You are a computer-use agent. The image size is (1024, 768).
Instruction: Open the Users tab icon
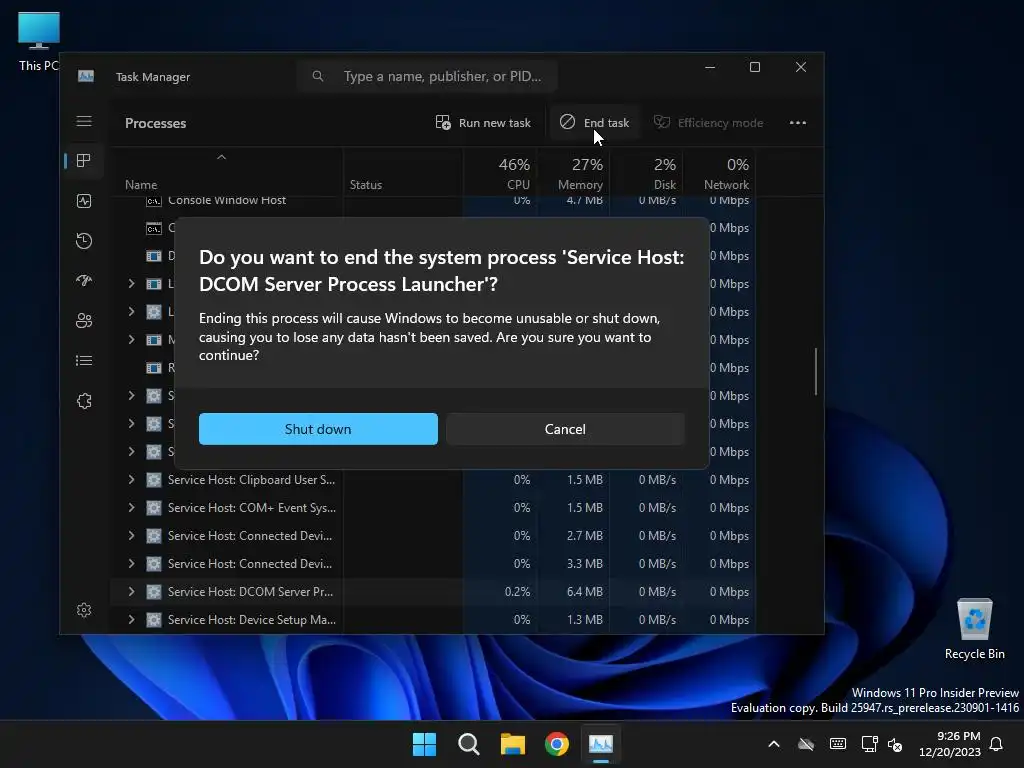[x=84, y=321]
